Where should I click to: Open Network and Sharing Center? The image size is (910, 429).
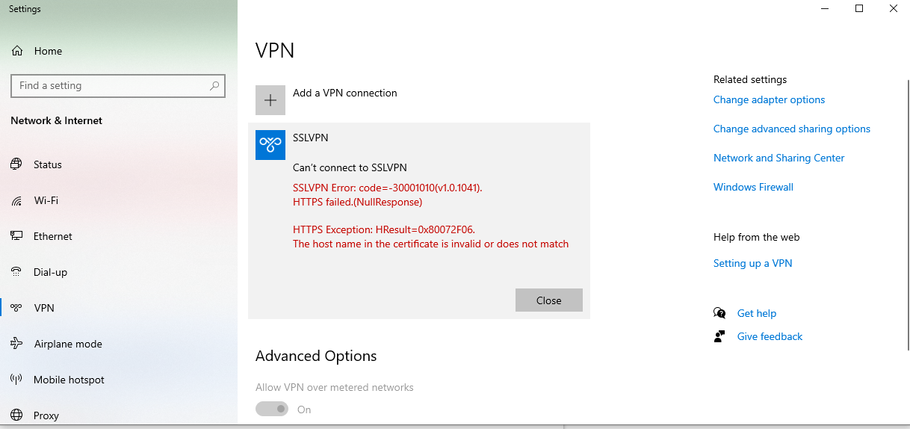pos(778,158)
